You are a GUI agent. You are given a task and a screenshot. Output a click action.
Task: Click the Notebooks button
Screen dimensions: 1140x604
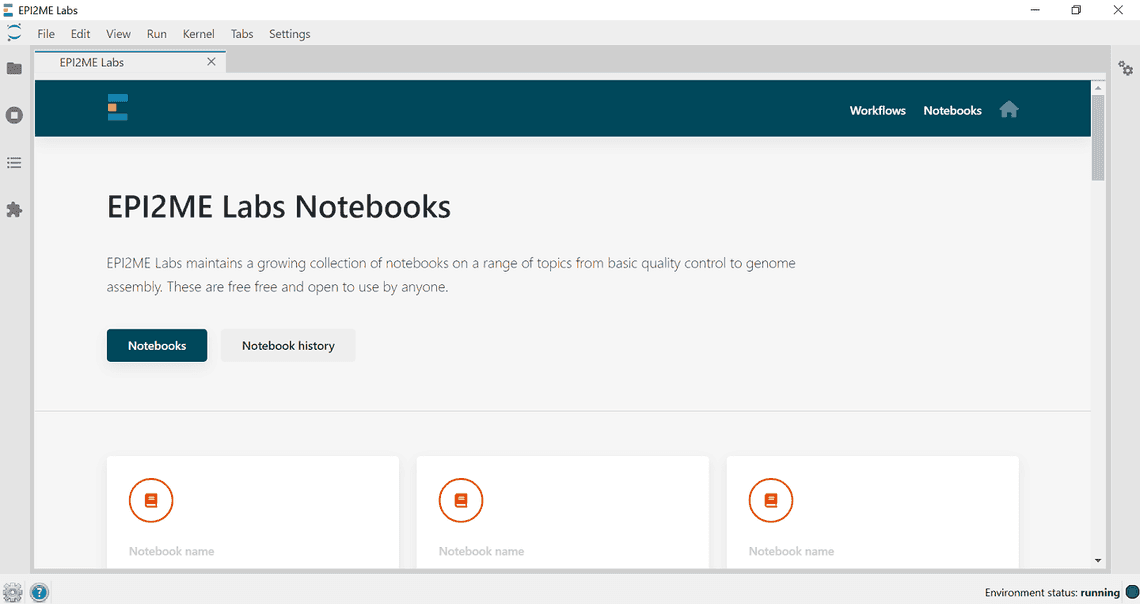point(157,346)
